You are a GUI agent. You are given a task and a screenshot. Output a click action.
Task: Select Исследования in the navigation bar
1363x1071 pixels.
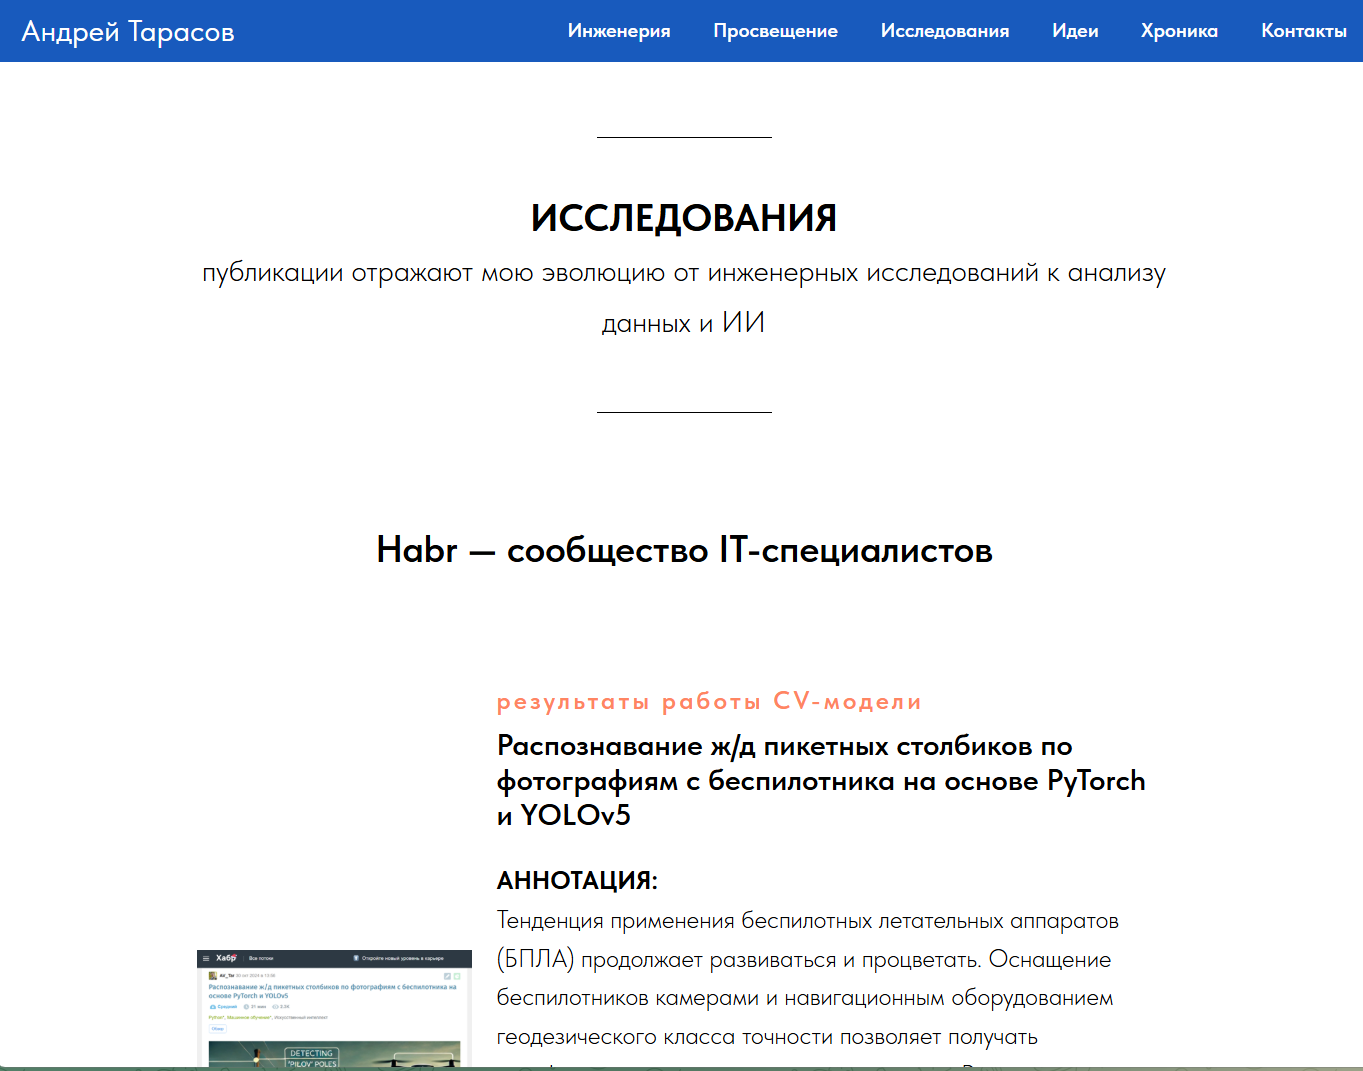(945, 31)
